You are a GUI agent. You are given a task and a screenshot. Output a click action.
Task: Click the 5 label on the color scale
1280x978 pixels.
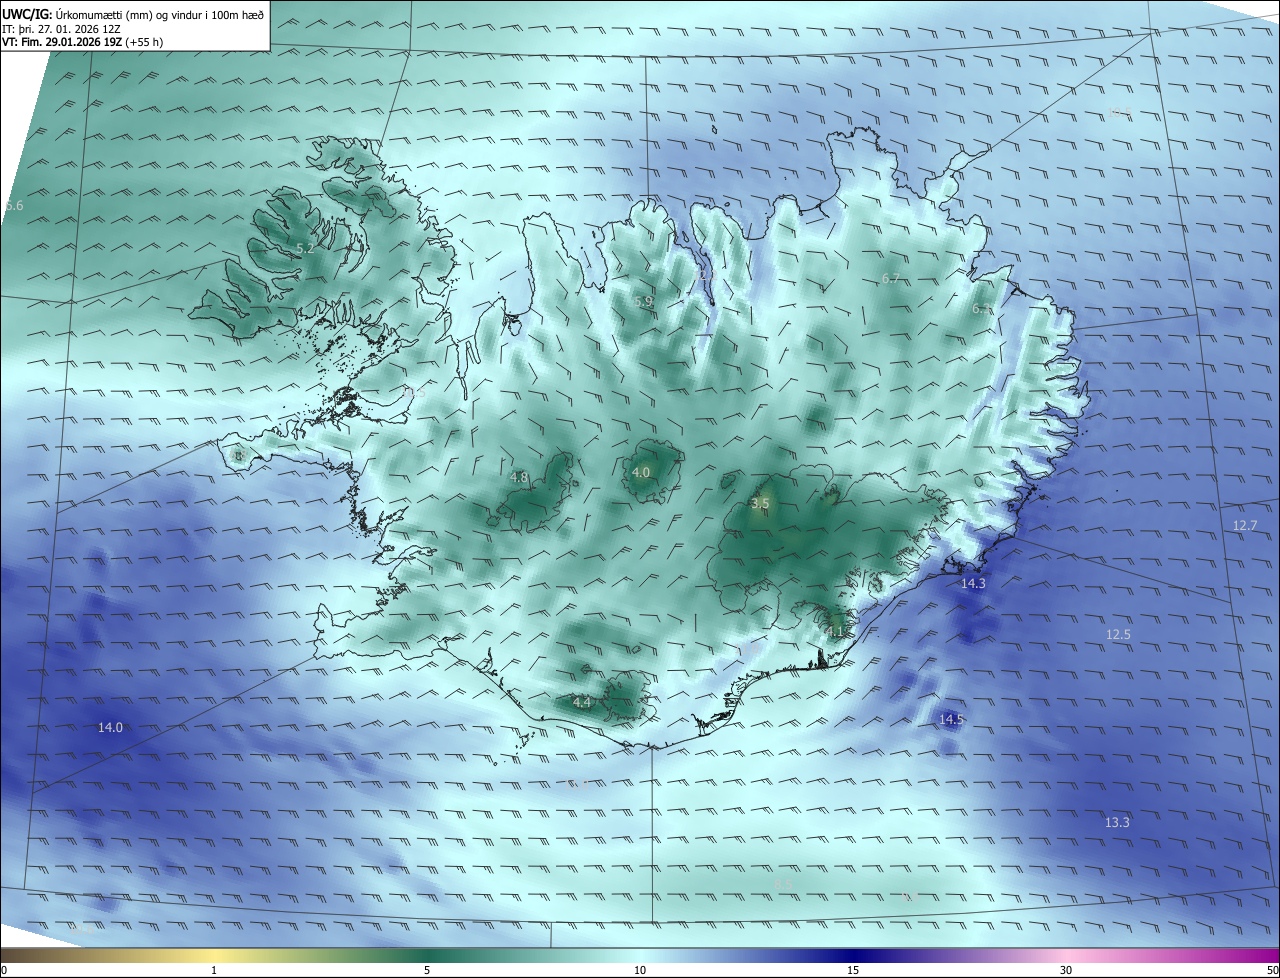427,970
